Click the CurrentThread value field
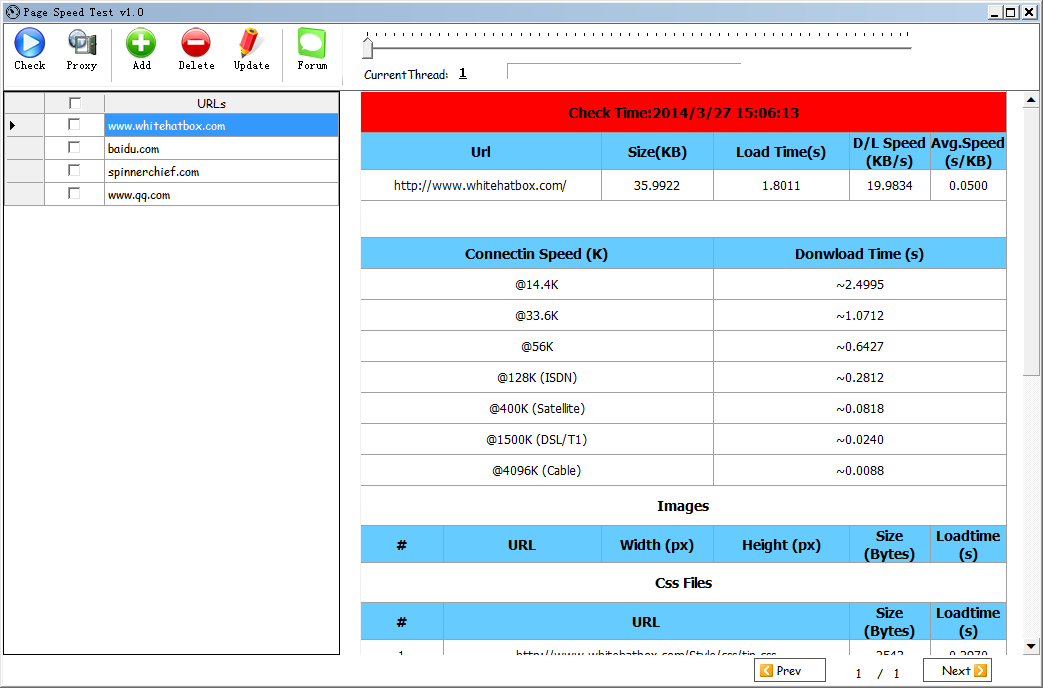The image size is (1043, 688). pyautogui.click(x=463, y=74)
